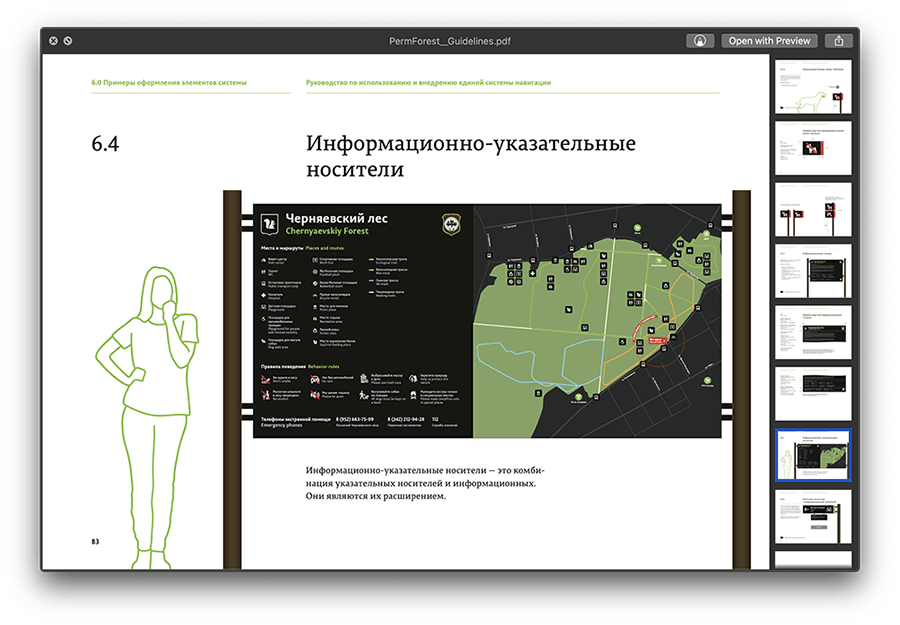Open the thumbnail just below the highlighted page
Viewport: 900px width, 625px height.
point(813,515)
